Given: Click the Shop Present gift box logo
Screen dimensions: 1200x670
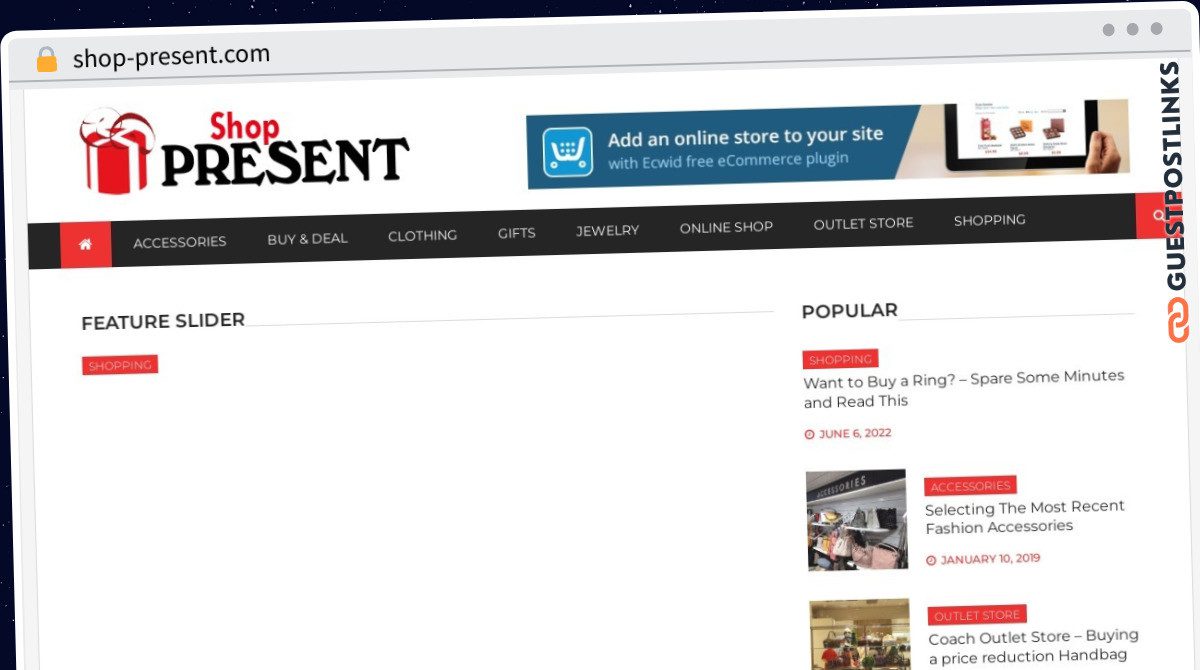Looking at the screenshot, I should (x=243, y=152).
